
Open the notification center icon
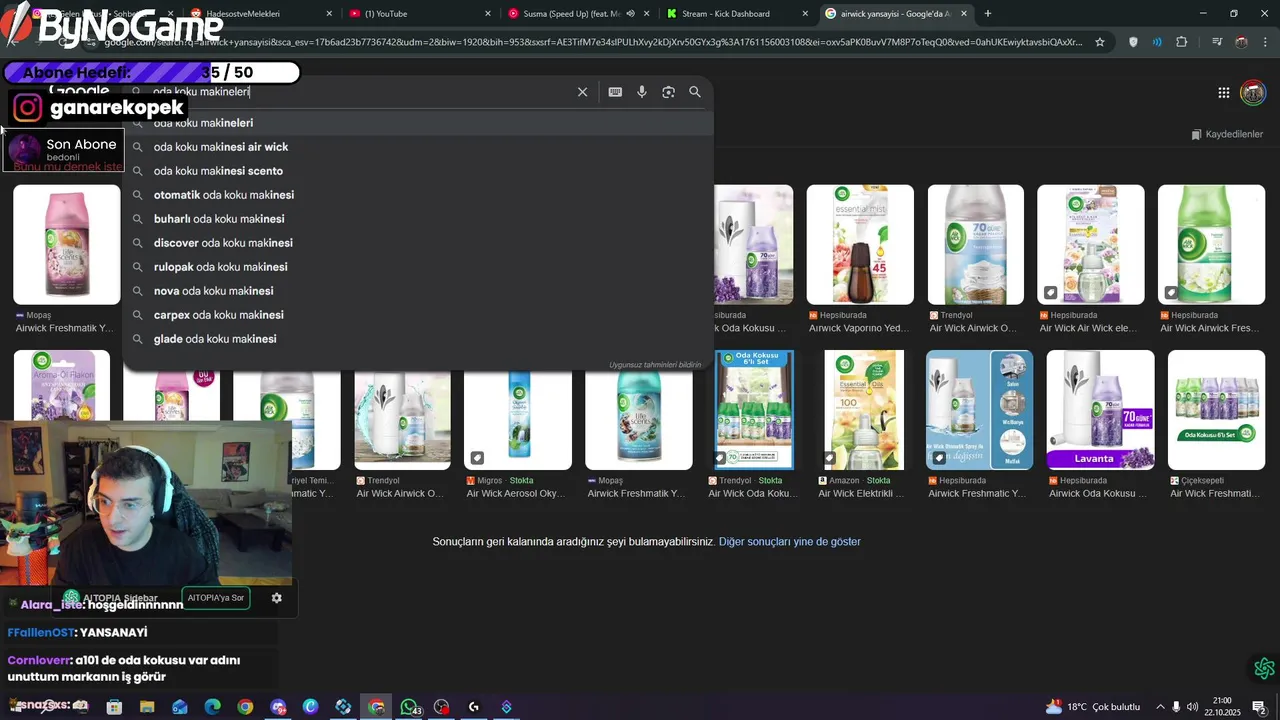click(1259, 707)
